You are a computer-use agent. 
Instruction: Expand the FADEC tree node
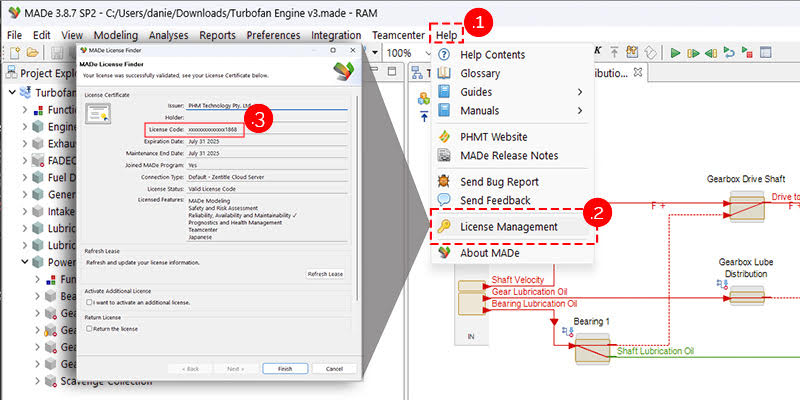(x=24, y=160)
